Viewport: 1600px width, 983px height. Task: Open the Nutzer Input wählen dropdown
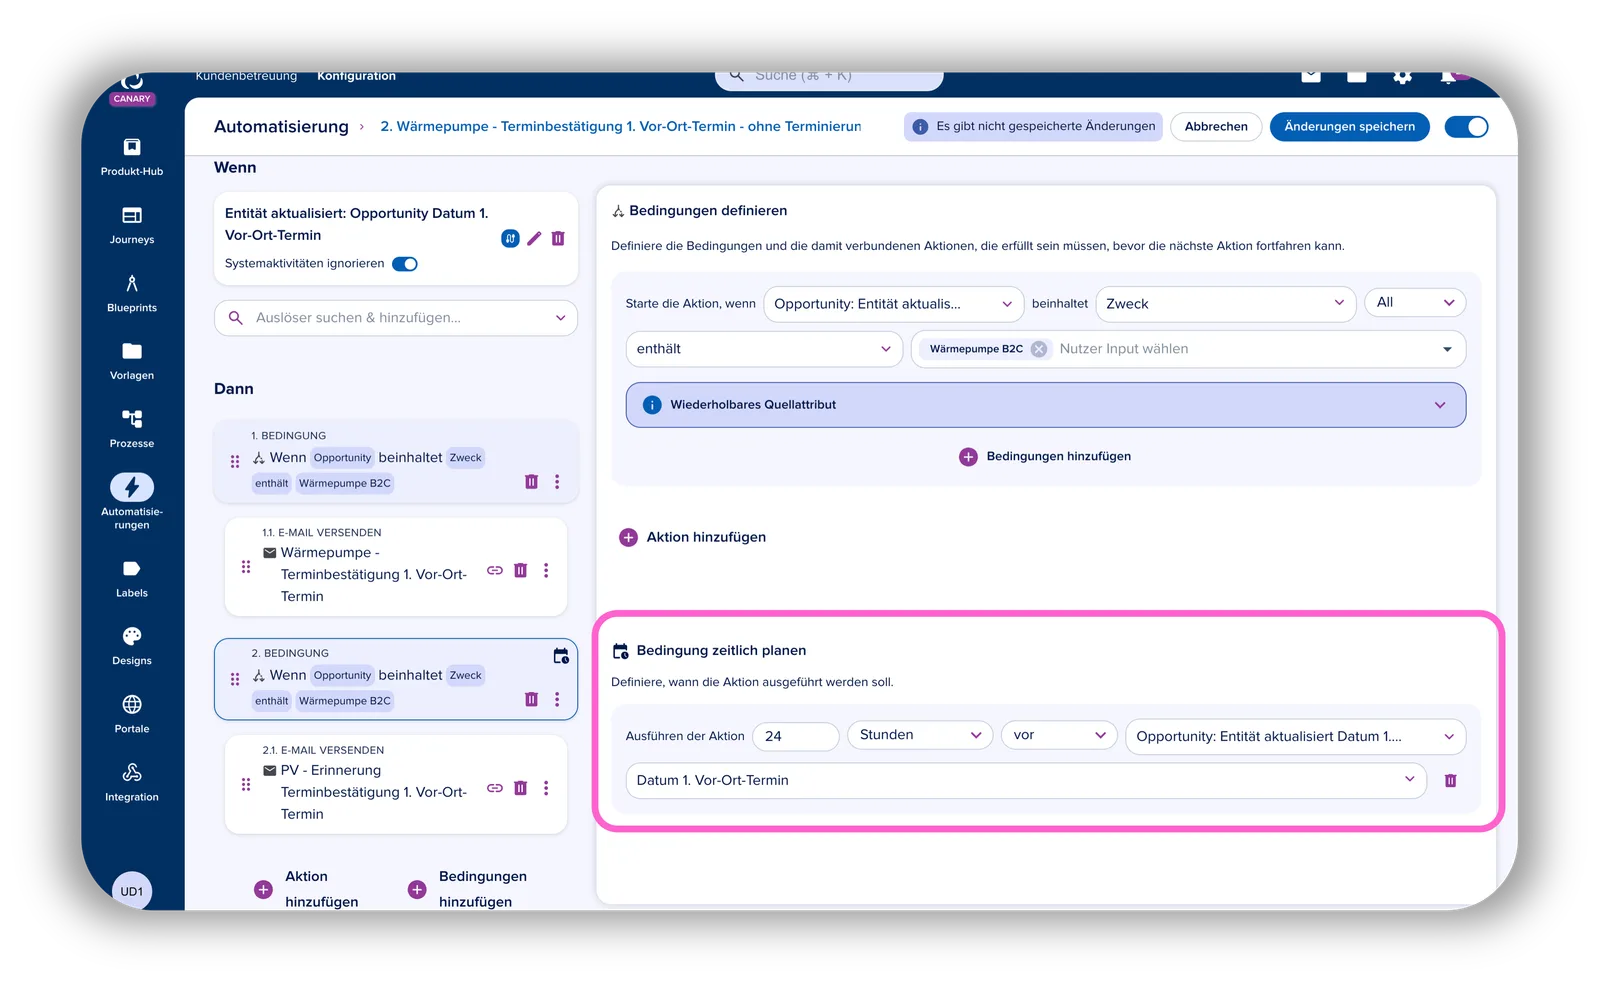1188,349
